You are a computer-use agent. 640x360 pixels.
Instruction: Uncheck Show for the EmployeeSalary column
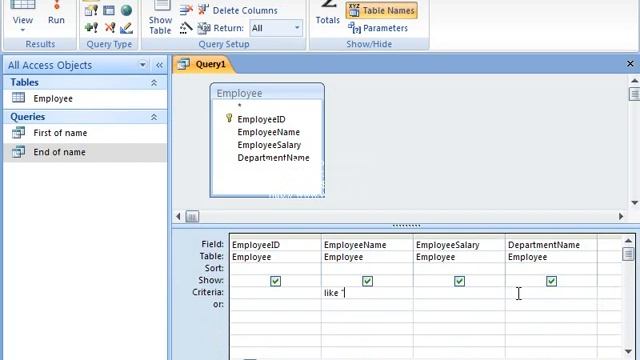pos(460,281)
